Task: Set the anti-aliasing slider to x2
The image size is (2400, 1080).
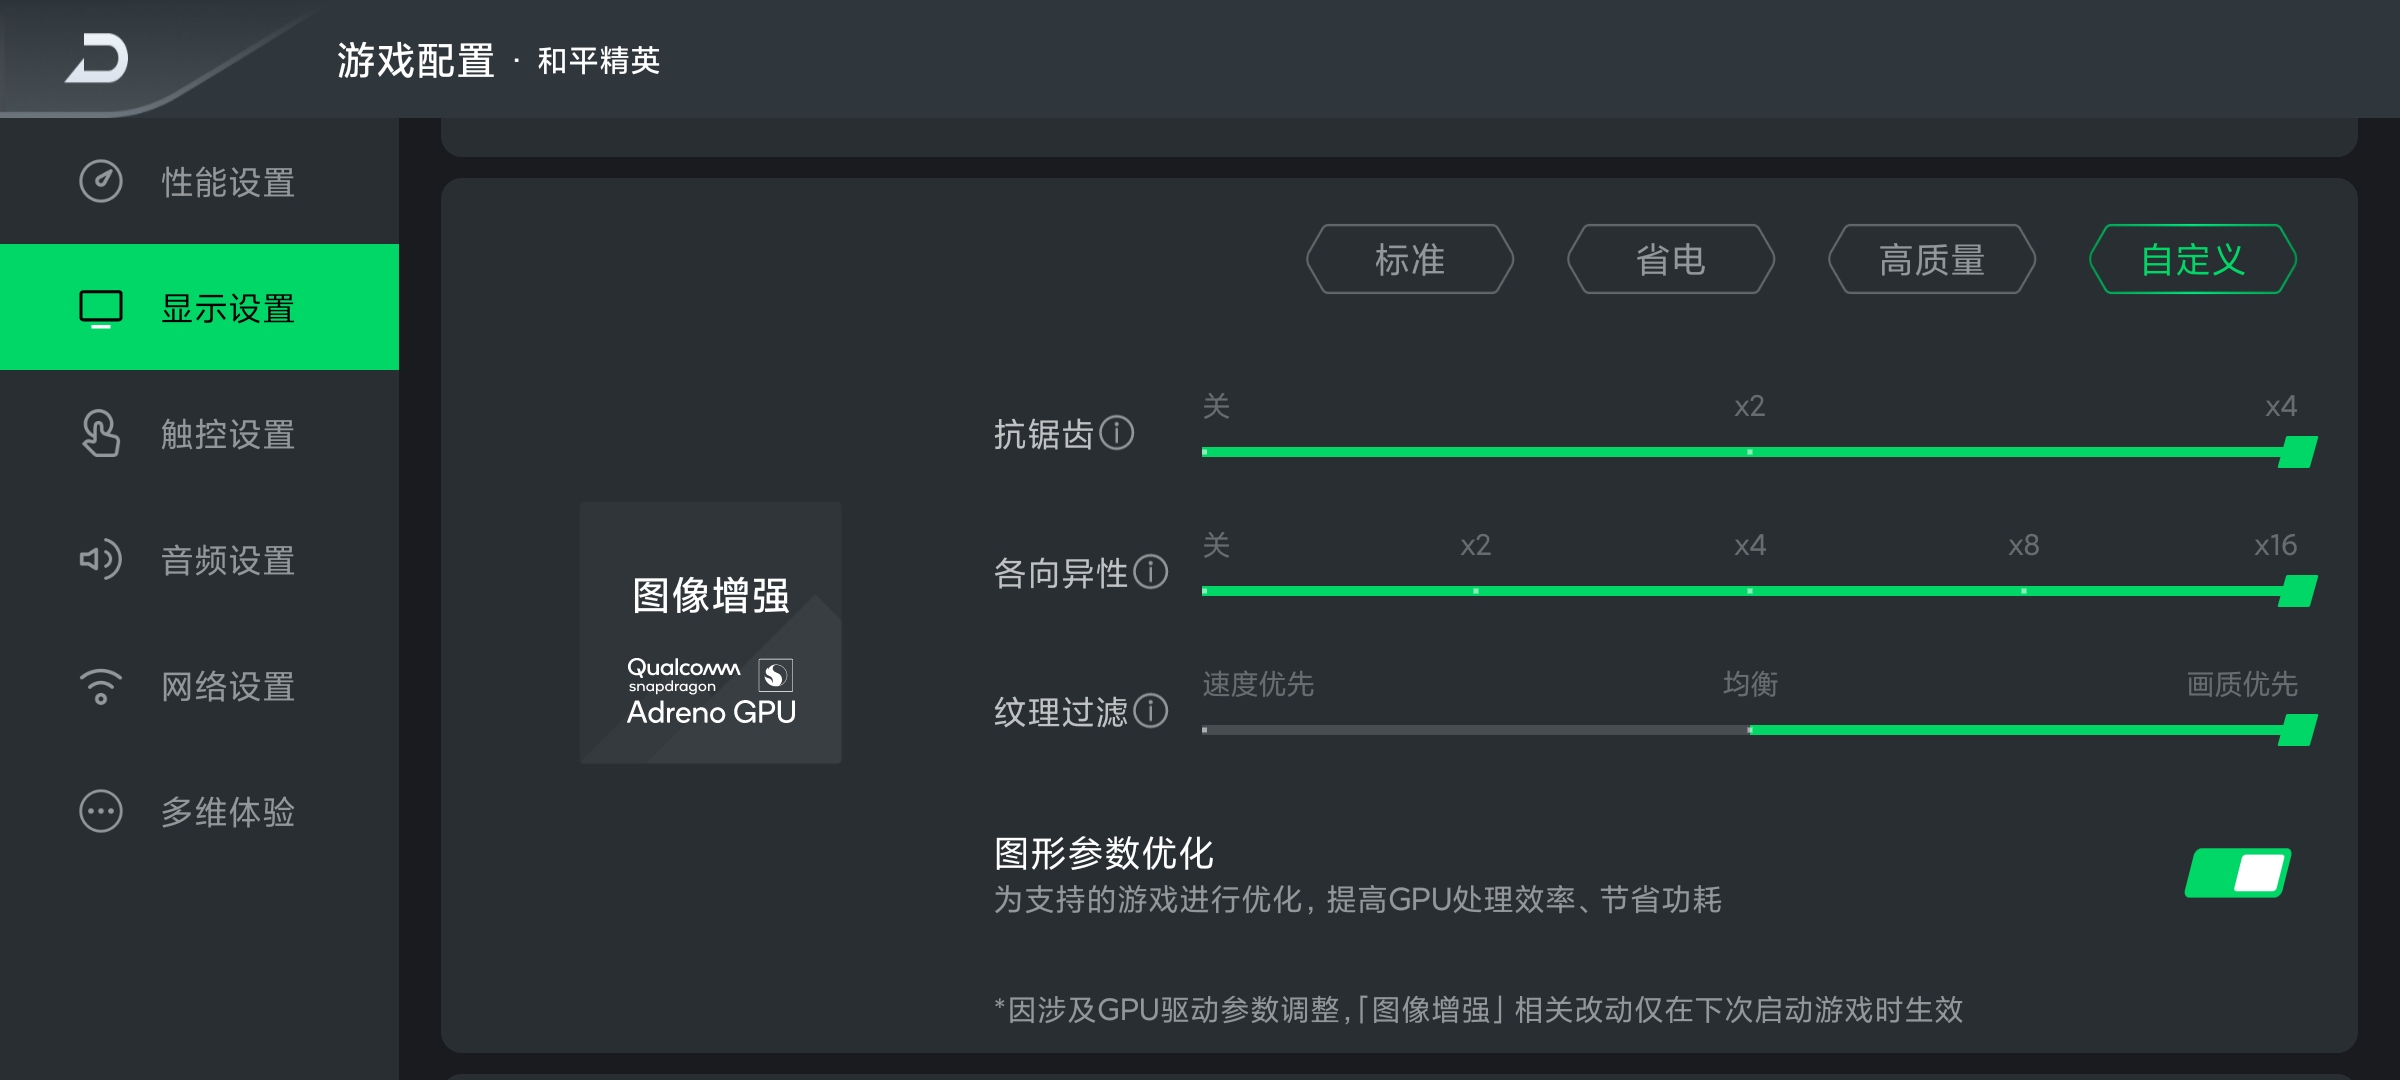Action: tap(1750, 452)
